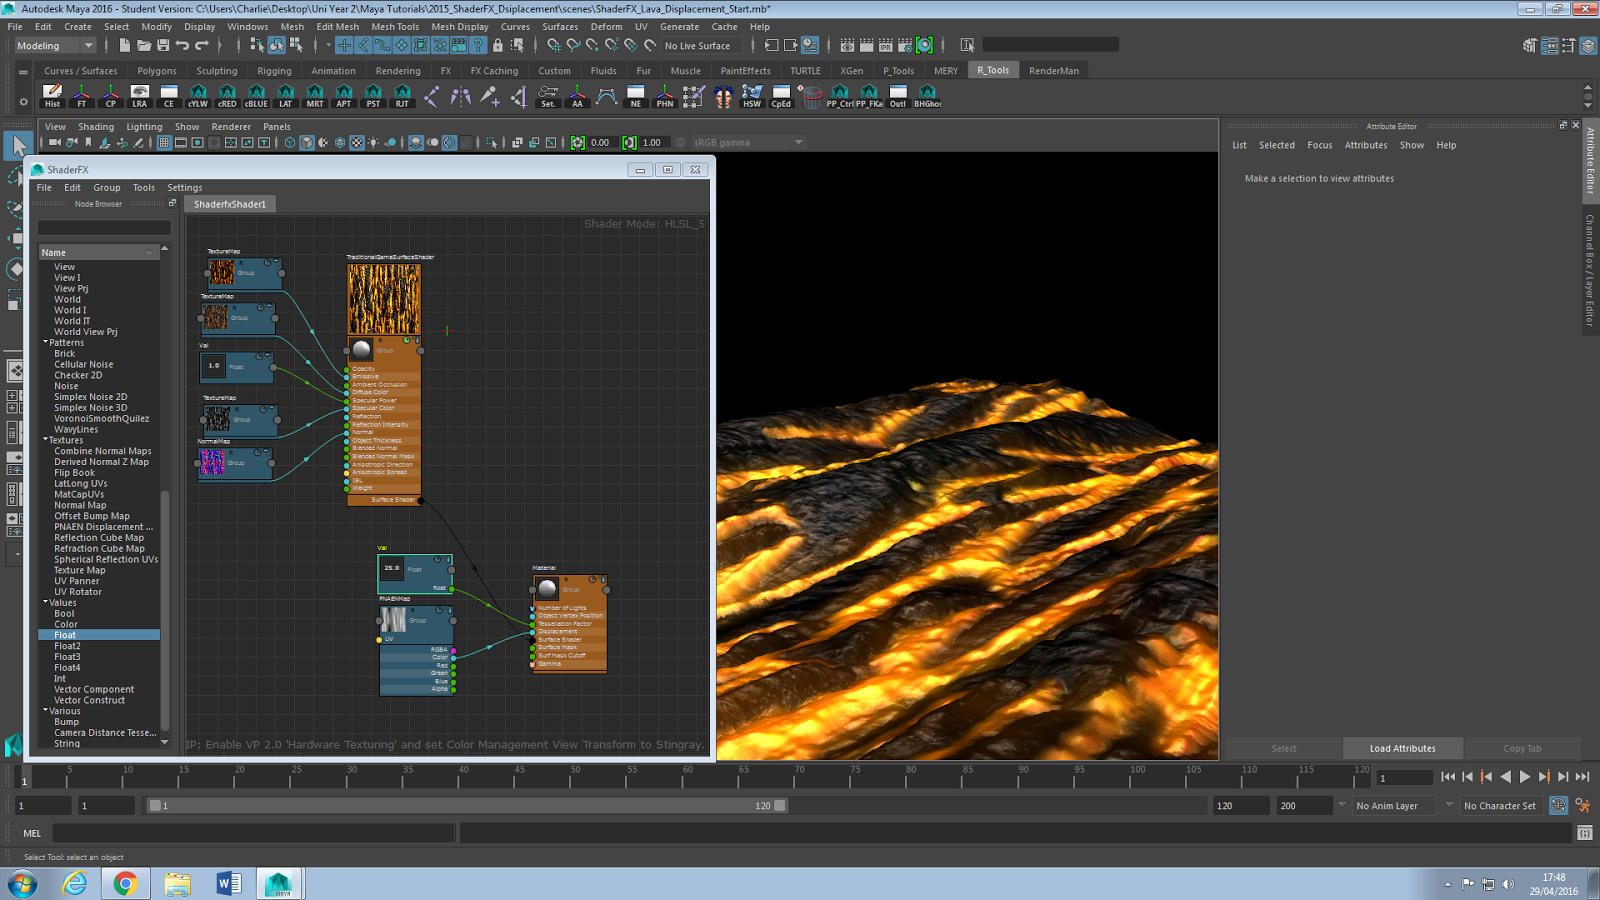Select the Hist tool on the R_Tools shelf

click(x=51, y=95)
